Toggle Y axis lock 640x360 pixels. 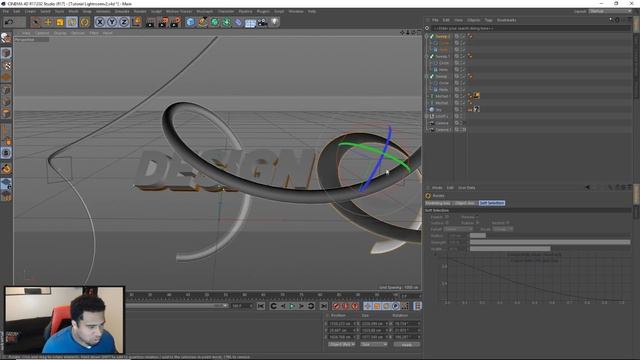(112, 22)
